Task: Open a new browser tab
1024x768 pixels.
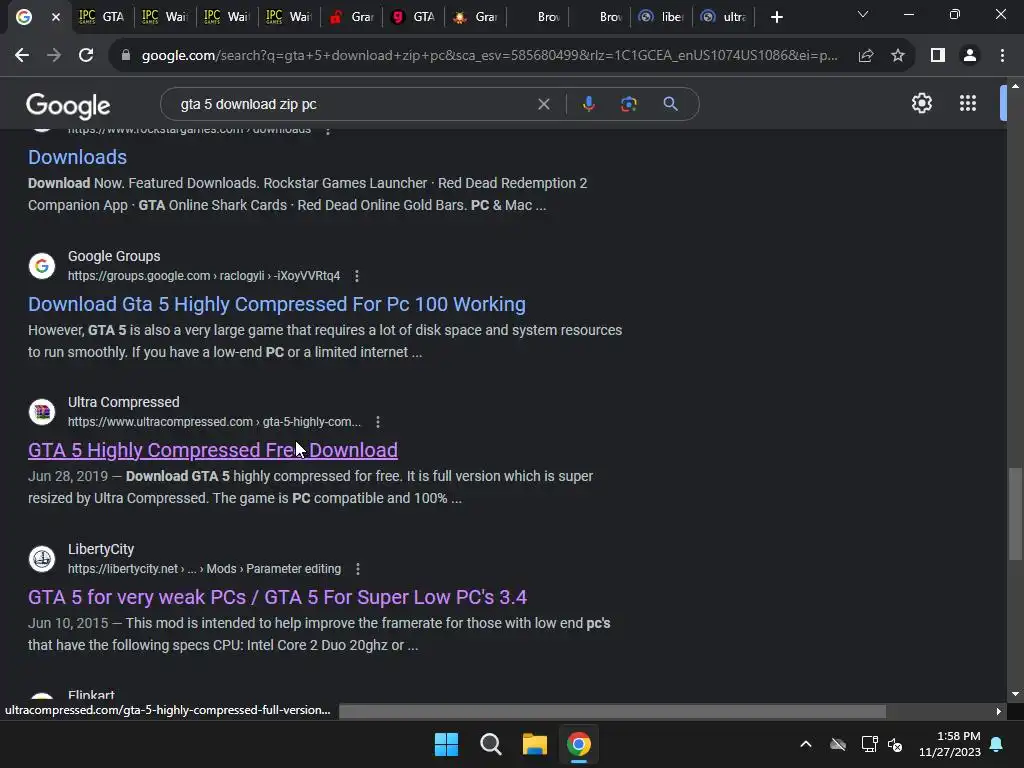Action: coord(776,17)
